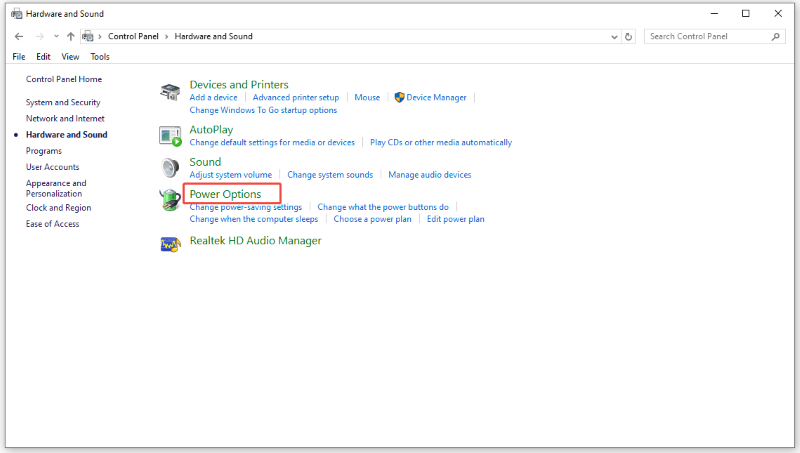Click Adjust system volume
The height and width of the screenshot is (453, 800).
click(x=231, y=175)
